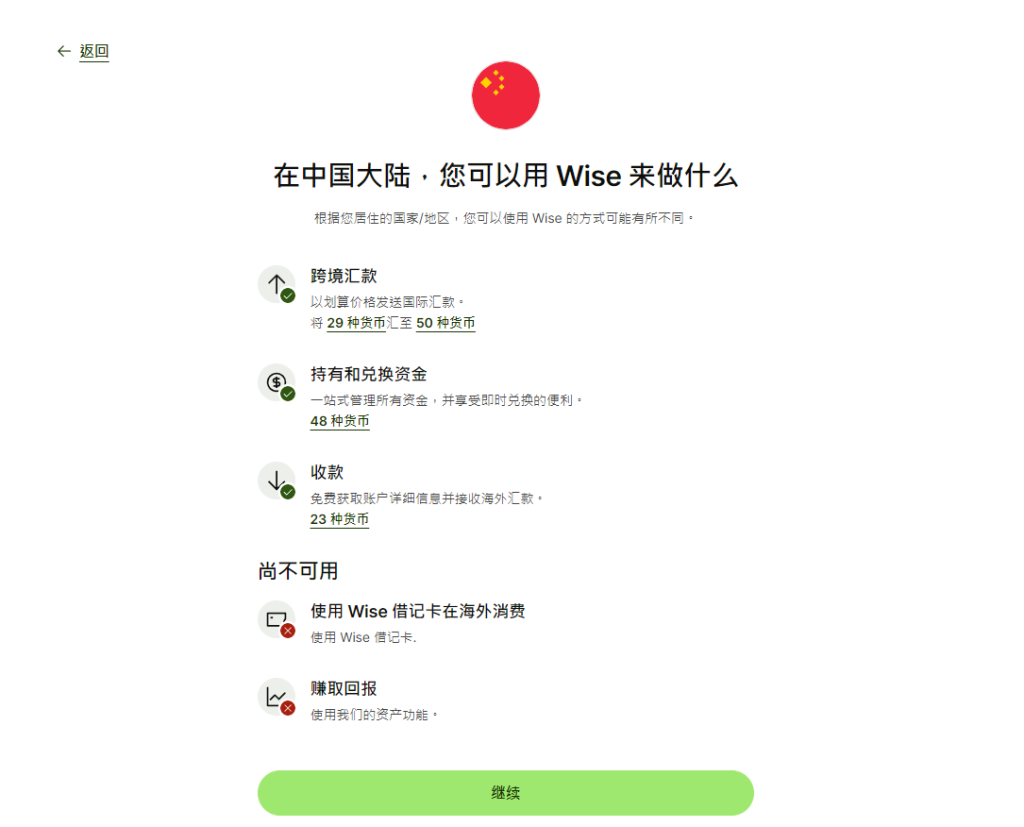The image size is (1024, 827).
Task: Click the 持有和兑换资金 heading
Action: pos(368,374)
